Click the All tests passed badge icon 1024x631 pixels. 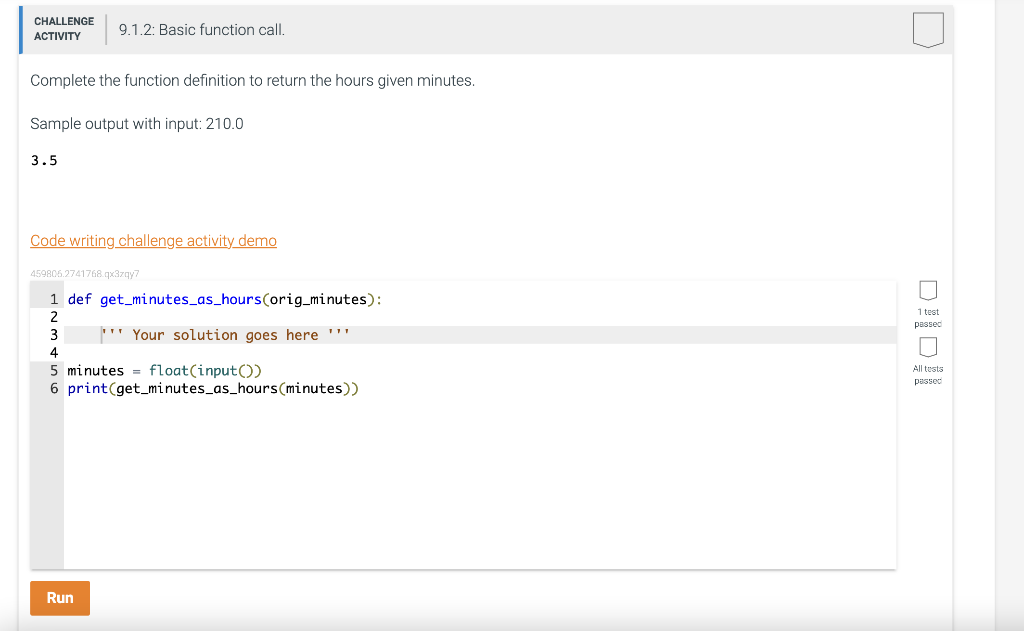(928, 347)
